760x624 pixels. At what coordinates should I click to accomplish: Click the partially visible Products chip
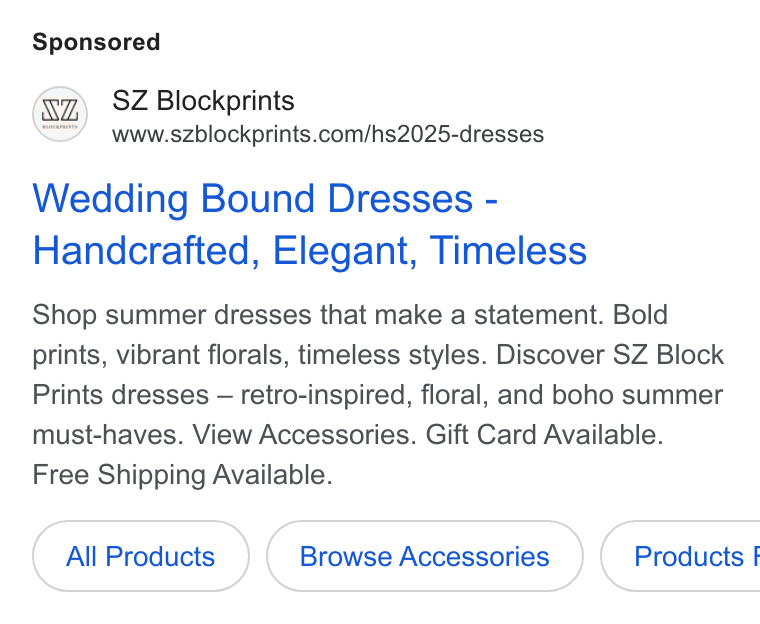681,556
